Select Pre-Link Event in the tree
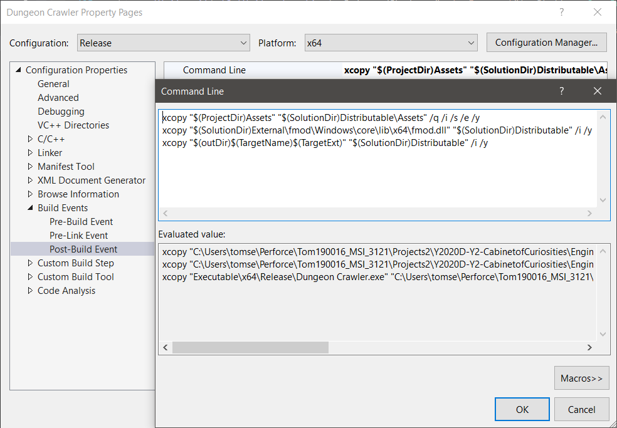This screenshot has width=617, height=428. point(78,235)
